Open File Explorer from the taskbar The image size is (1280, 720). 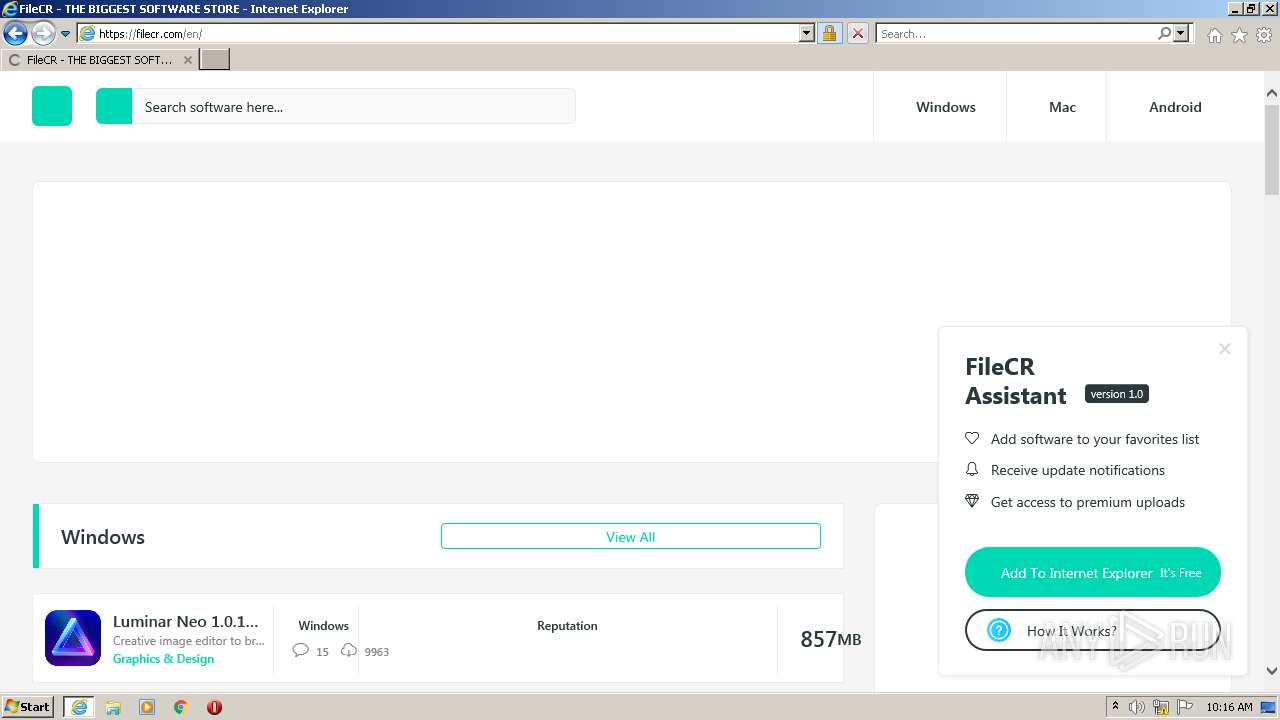point(113,706)
